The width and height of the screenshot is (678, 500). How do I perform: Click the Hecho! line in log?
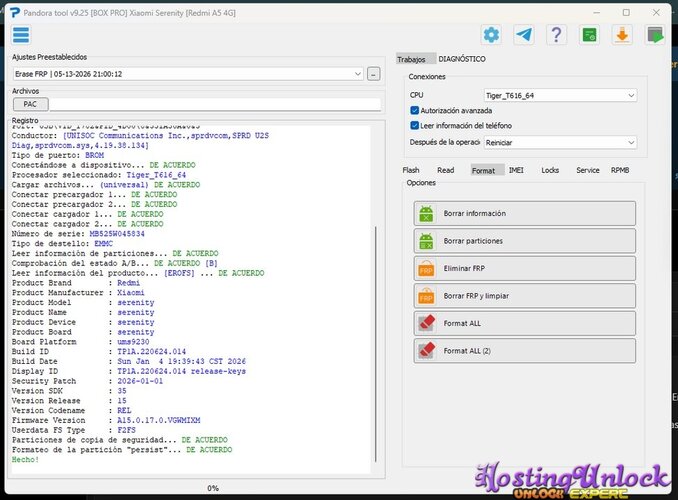25,459
